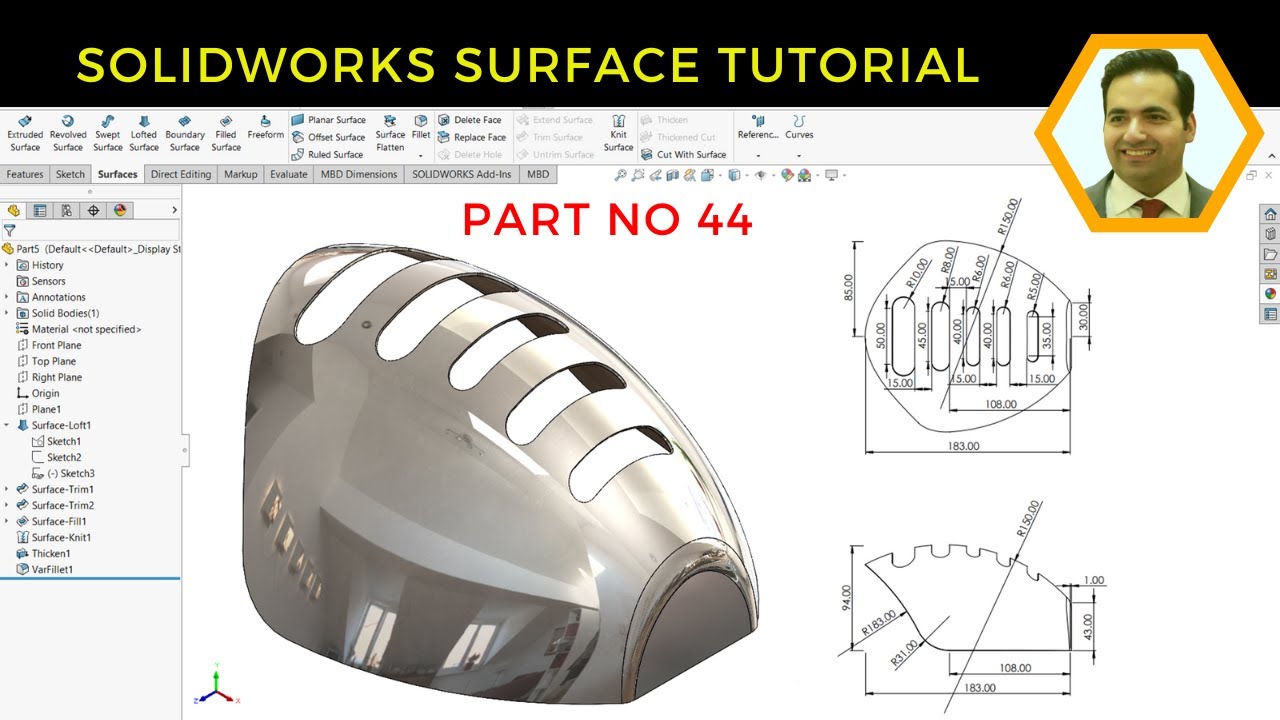Expand the History node
This screenshot has width=1280, height=720.
[8, 265]
